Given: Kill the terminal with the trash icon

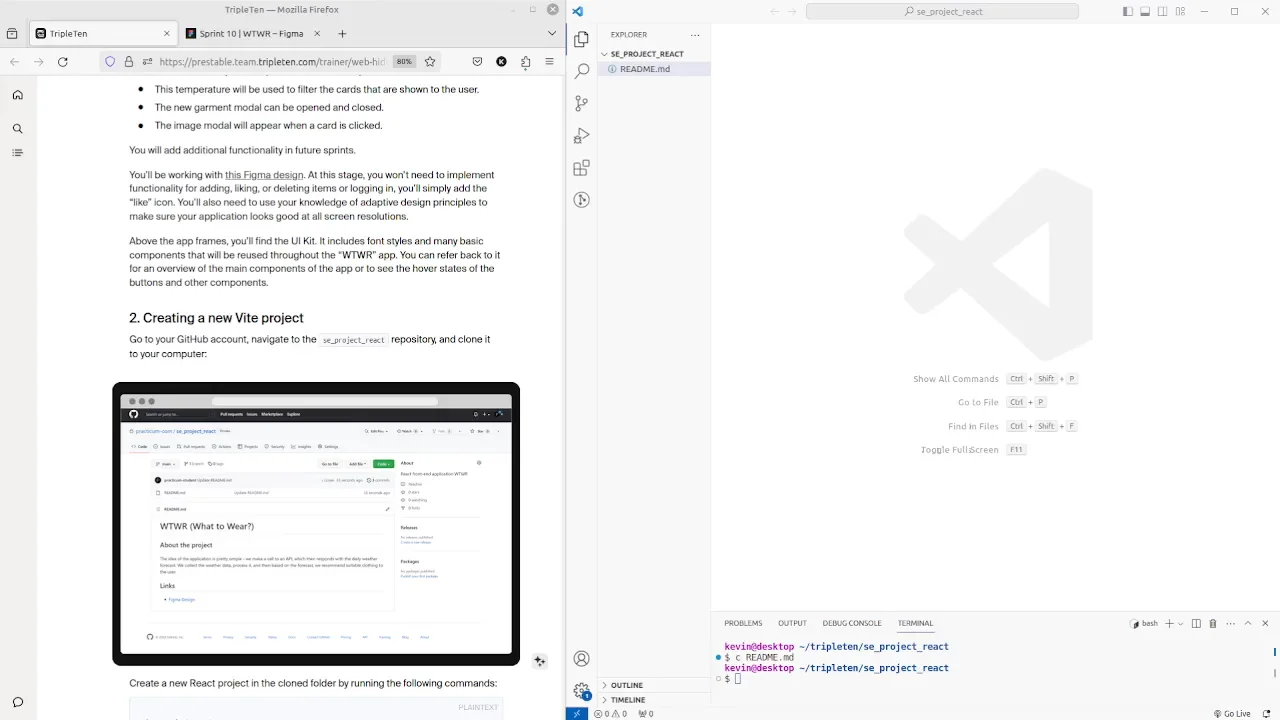Looking at the screenshot, I should (x=1213, y=623).
